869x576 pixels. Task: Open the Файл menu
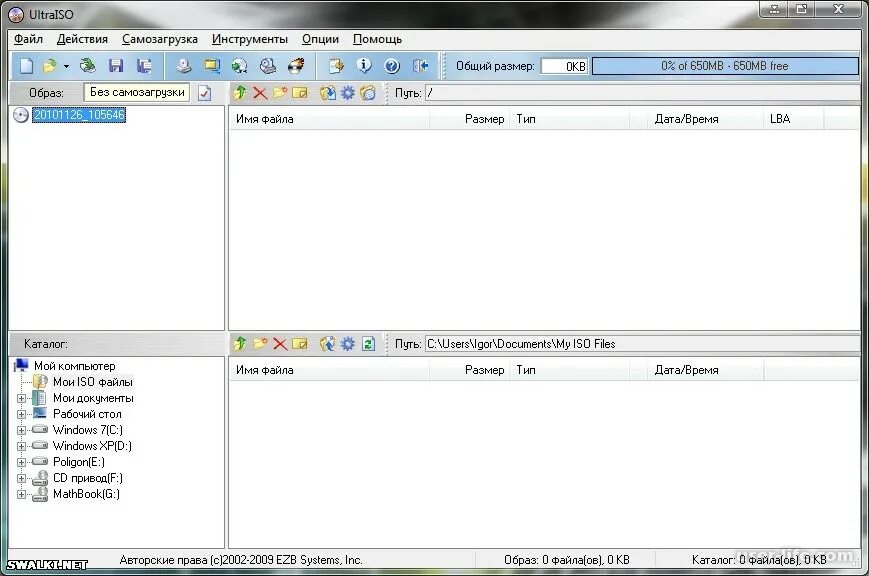(x=28, y=39)
